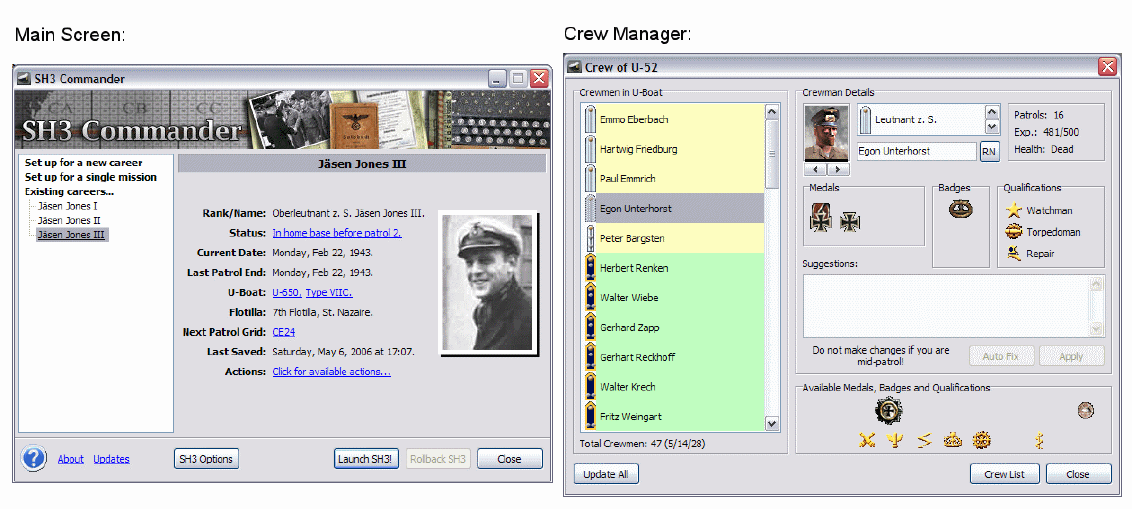Image resolution: width=1132 pixels, height=509 pixels.
Task: Close the SH3 Commander main screen via Close button
Action: (510, 458)
